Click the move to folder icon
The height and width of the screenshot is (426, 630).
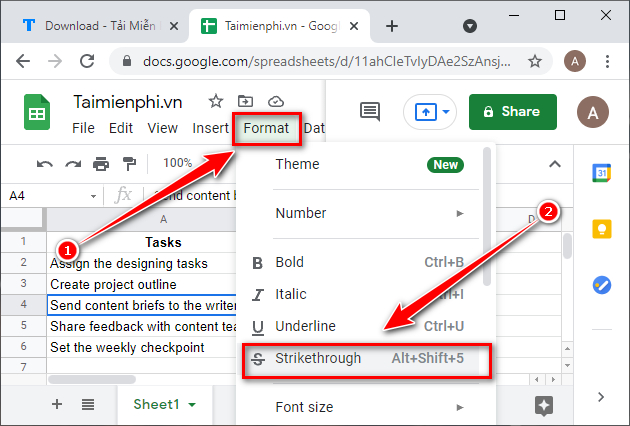pyautogui.click(x=245, y=101)
